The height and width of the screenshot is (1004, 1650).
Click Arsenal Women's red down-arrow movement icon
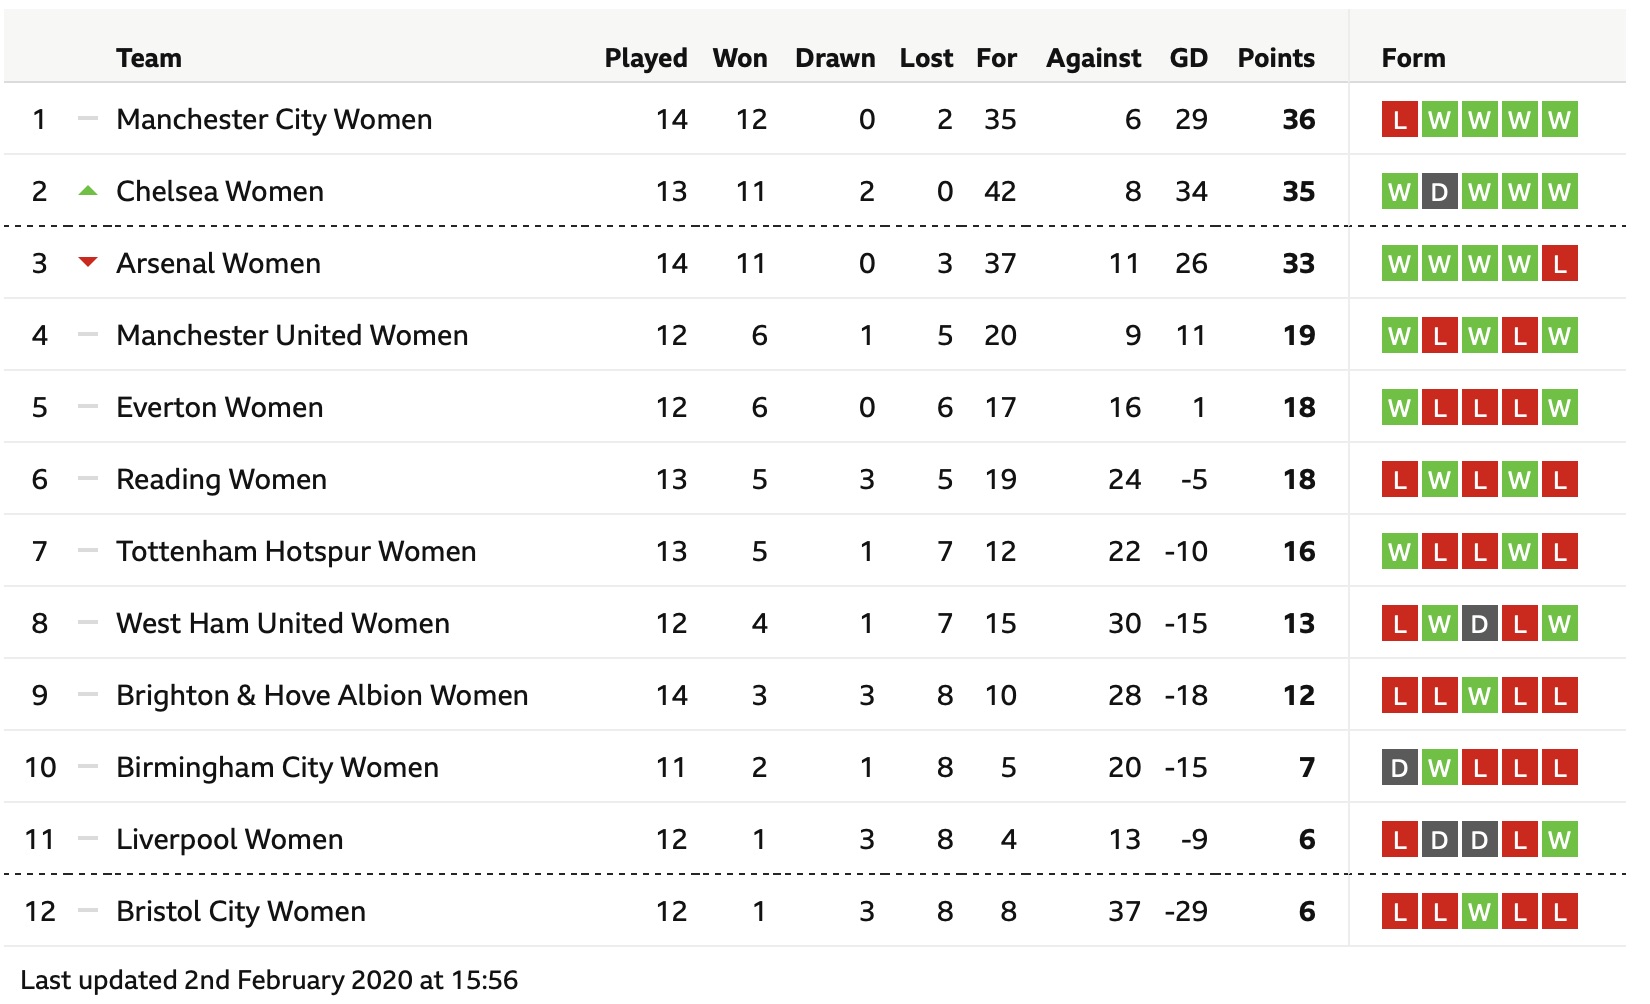[x=88, y=263]
